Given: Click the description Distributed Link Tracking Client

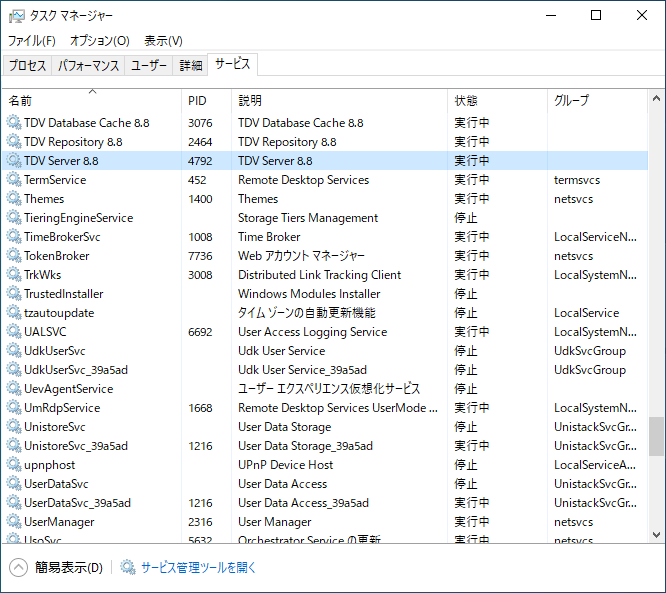Looking at the screenshot, I should pos(319,275).
